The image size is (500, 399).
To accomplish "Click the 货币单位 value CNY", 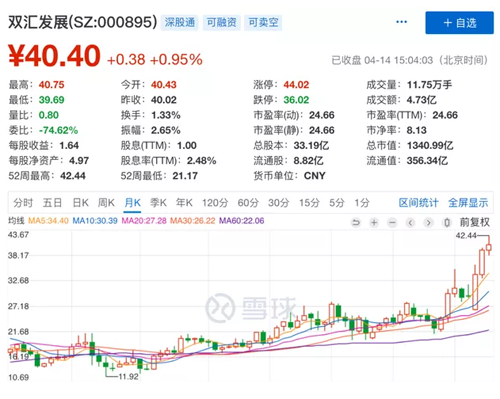I will click(x=314, y=176).
